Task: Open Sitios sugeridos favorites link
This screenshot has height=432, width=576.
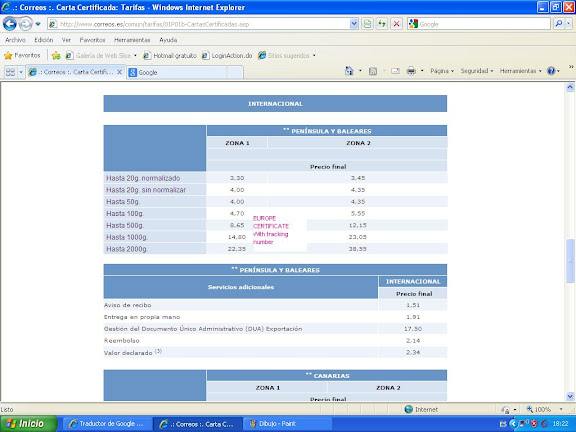Action: pos(284,55)
